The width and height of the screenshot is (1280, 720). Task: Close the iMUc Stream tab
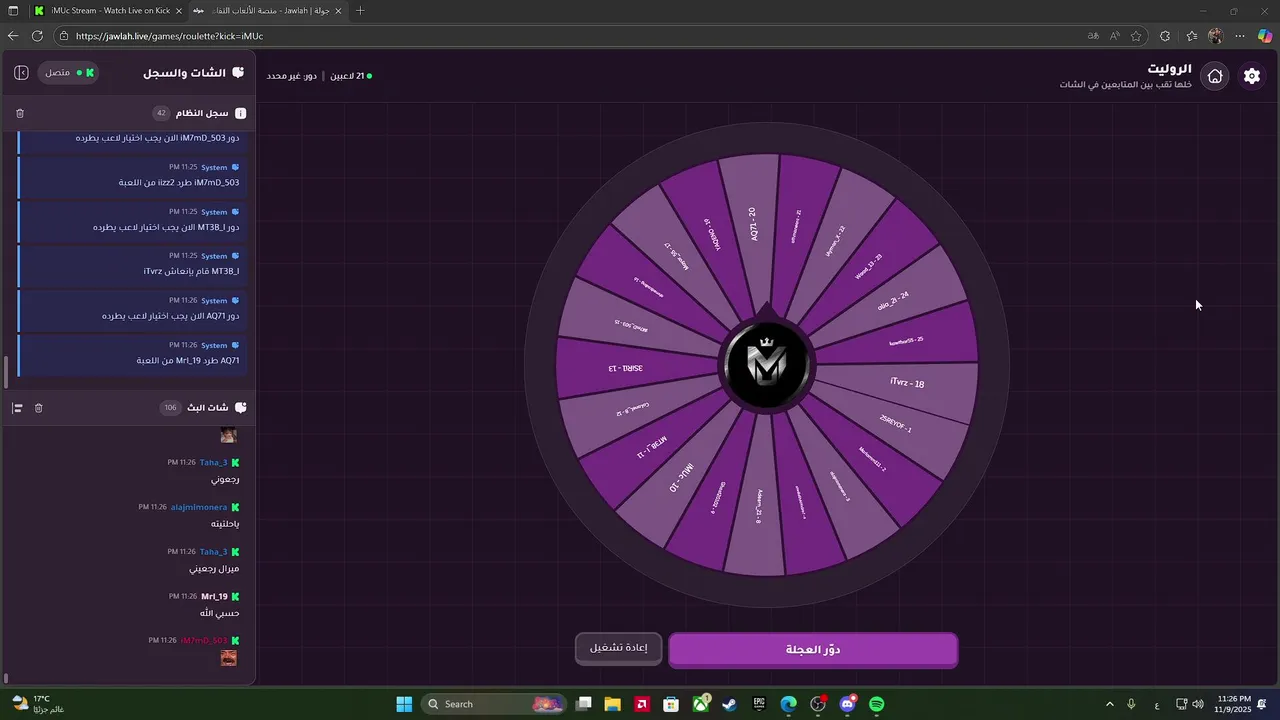tap(178, 11)
